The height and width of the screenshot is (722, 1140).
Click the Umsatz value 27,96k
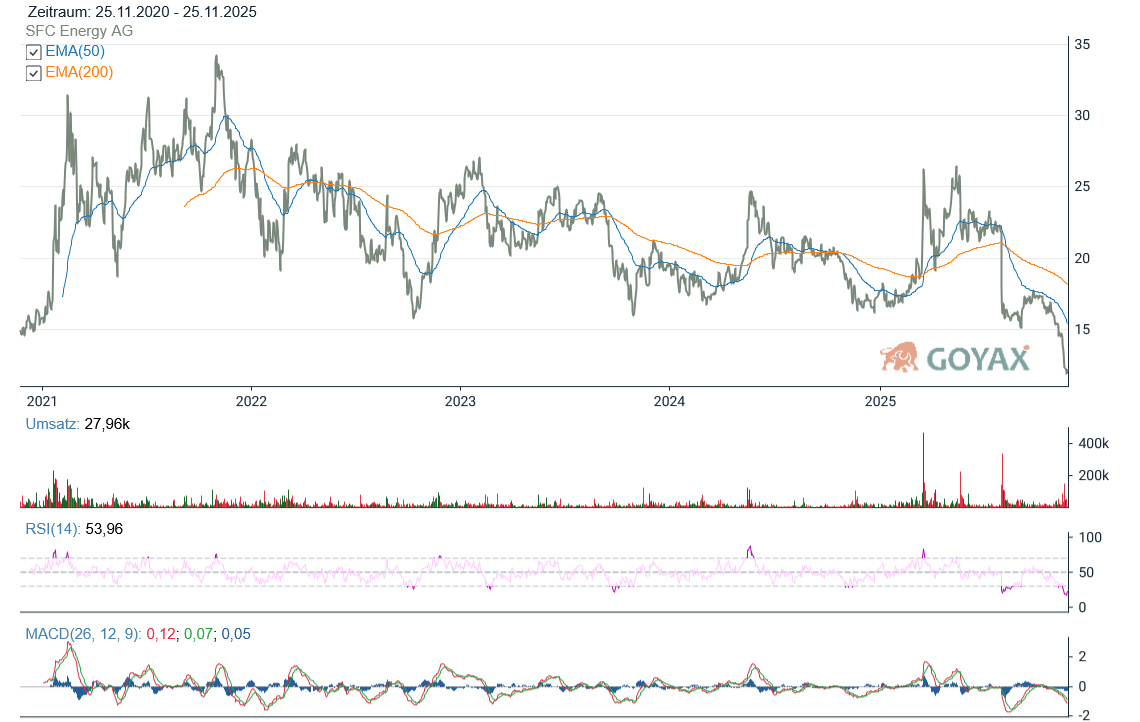(109, 424)
